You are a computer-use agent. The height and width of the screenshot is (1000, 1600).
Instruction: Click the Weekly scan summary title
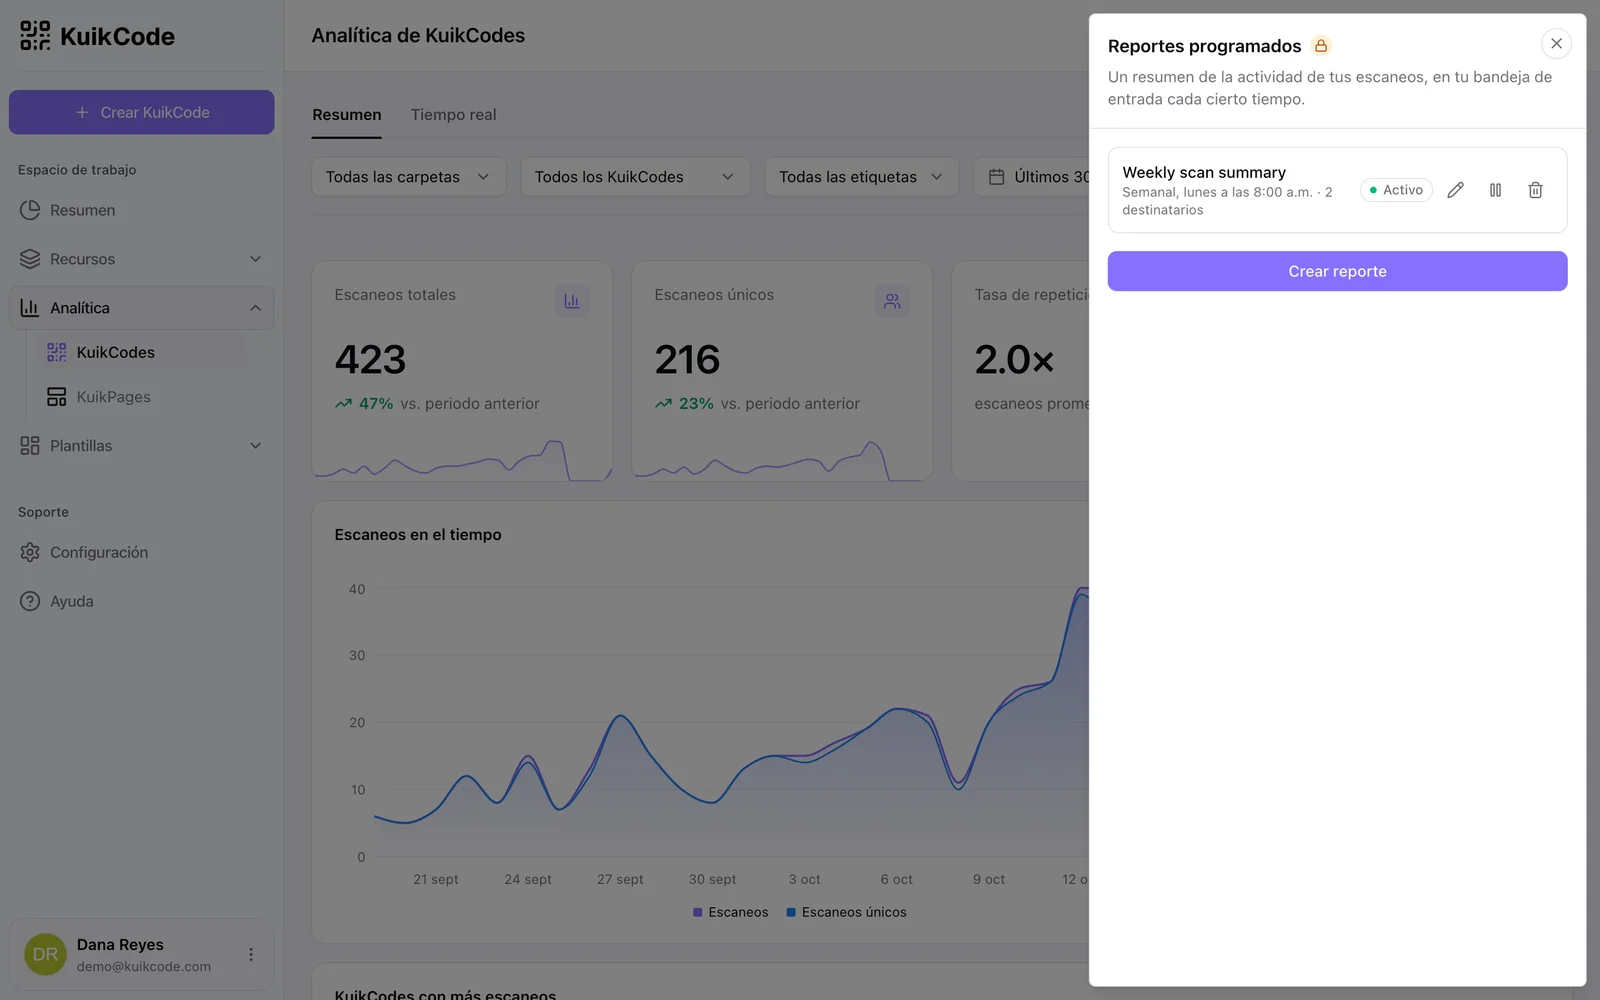tap(1204, 172)
